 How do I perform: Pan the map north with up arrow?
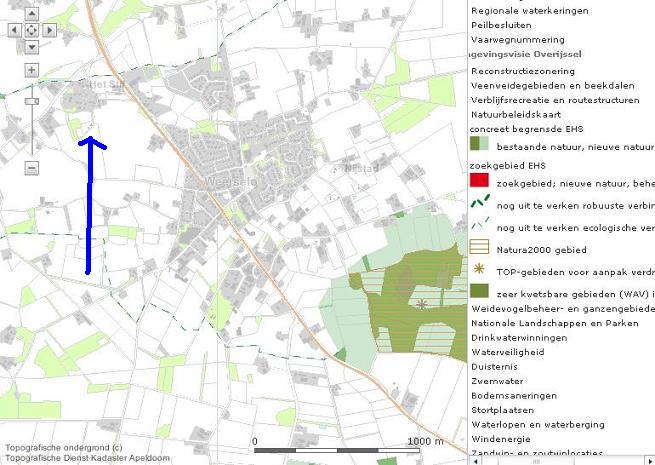[x=32, y=14]
